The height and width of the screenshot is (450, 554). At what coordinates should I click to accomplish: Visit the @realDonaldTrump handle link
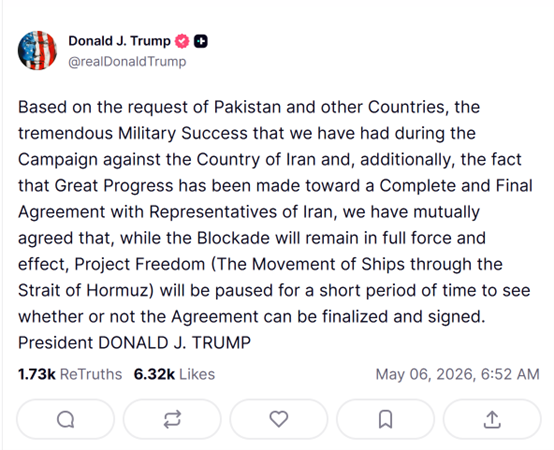click(127, 61)
